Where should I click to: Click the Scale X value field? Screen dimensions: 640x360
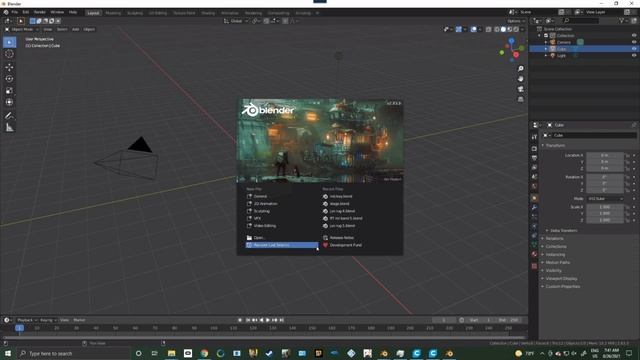click(x=605, y=207)
